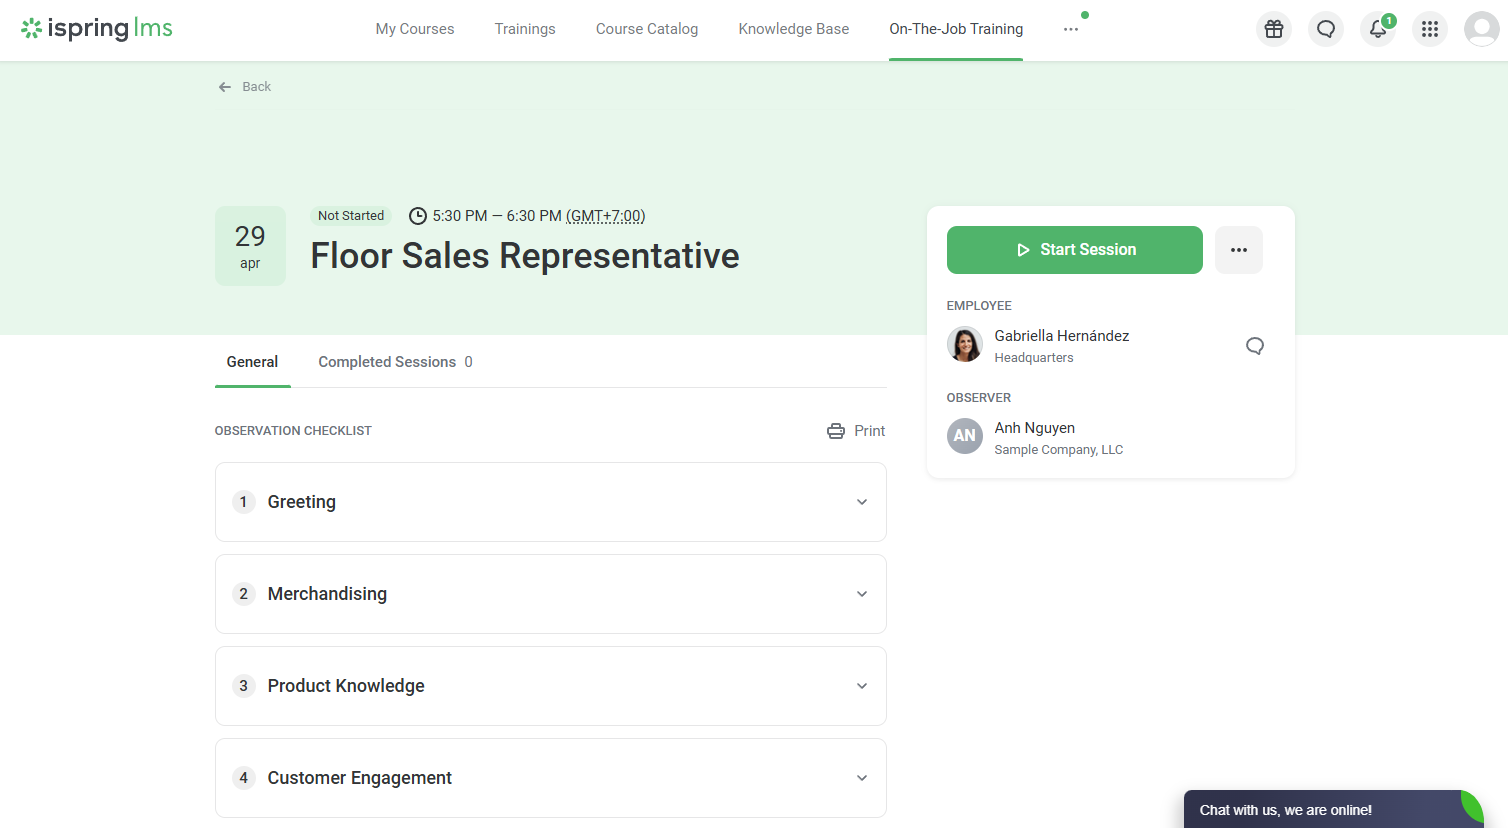Click the Print label text
This screenshot has width=1508, height=828.
(x=870, y=431)
